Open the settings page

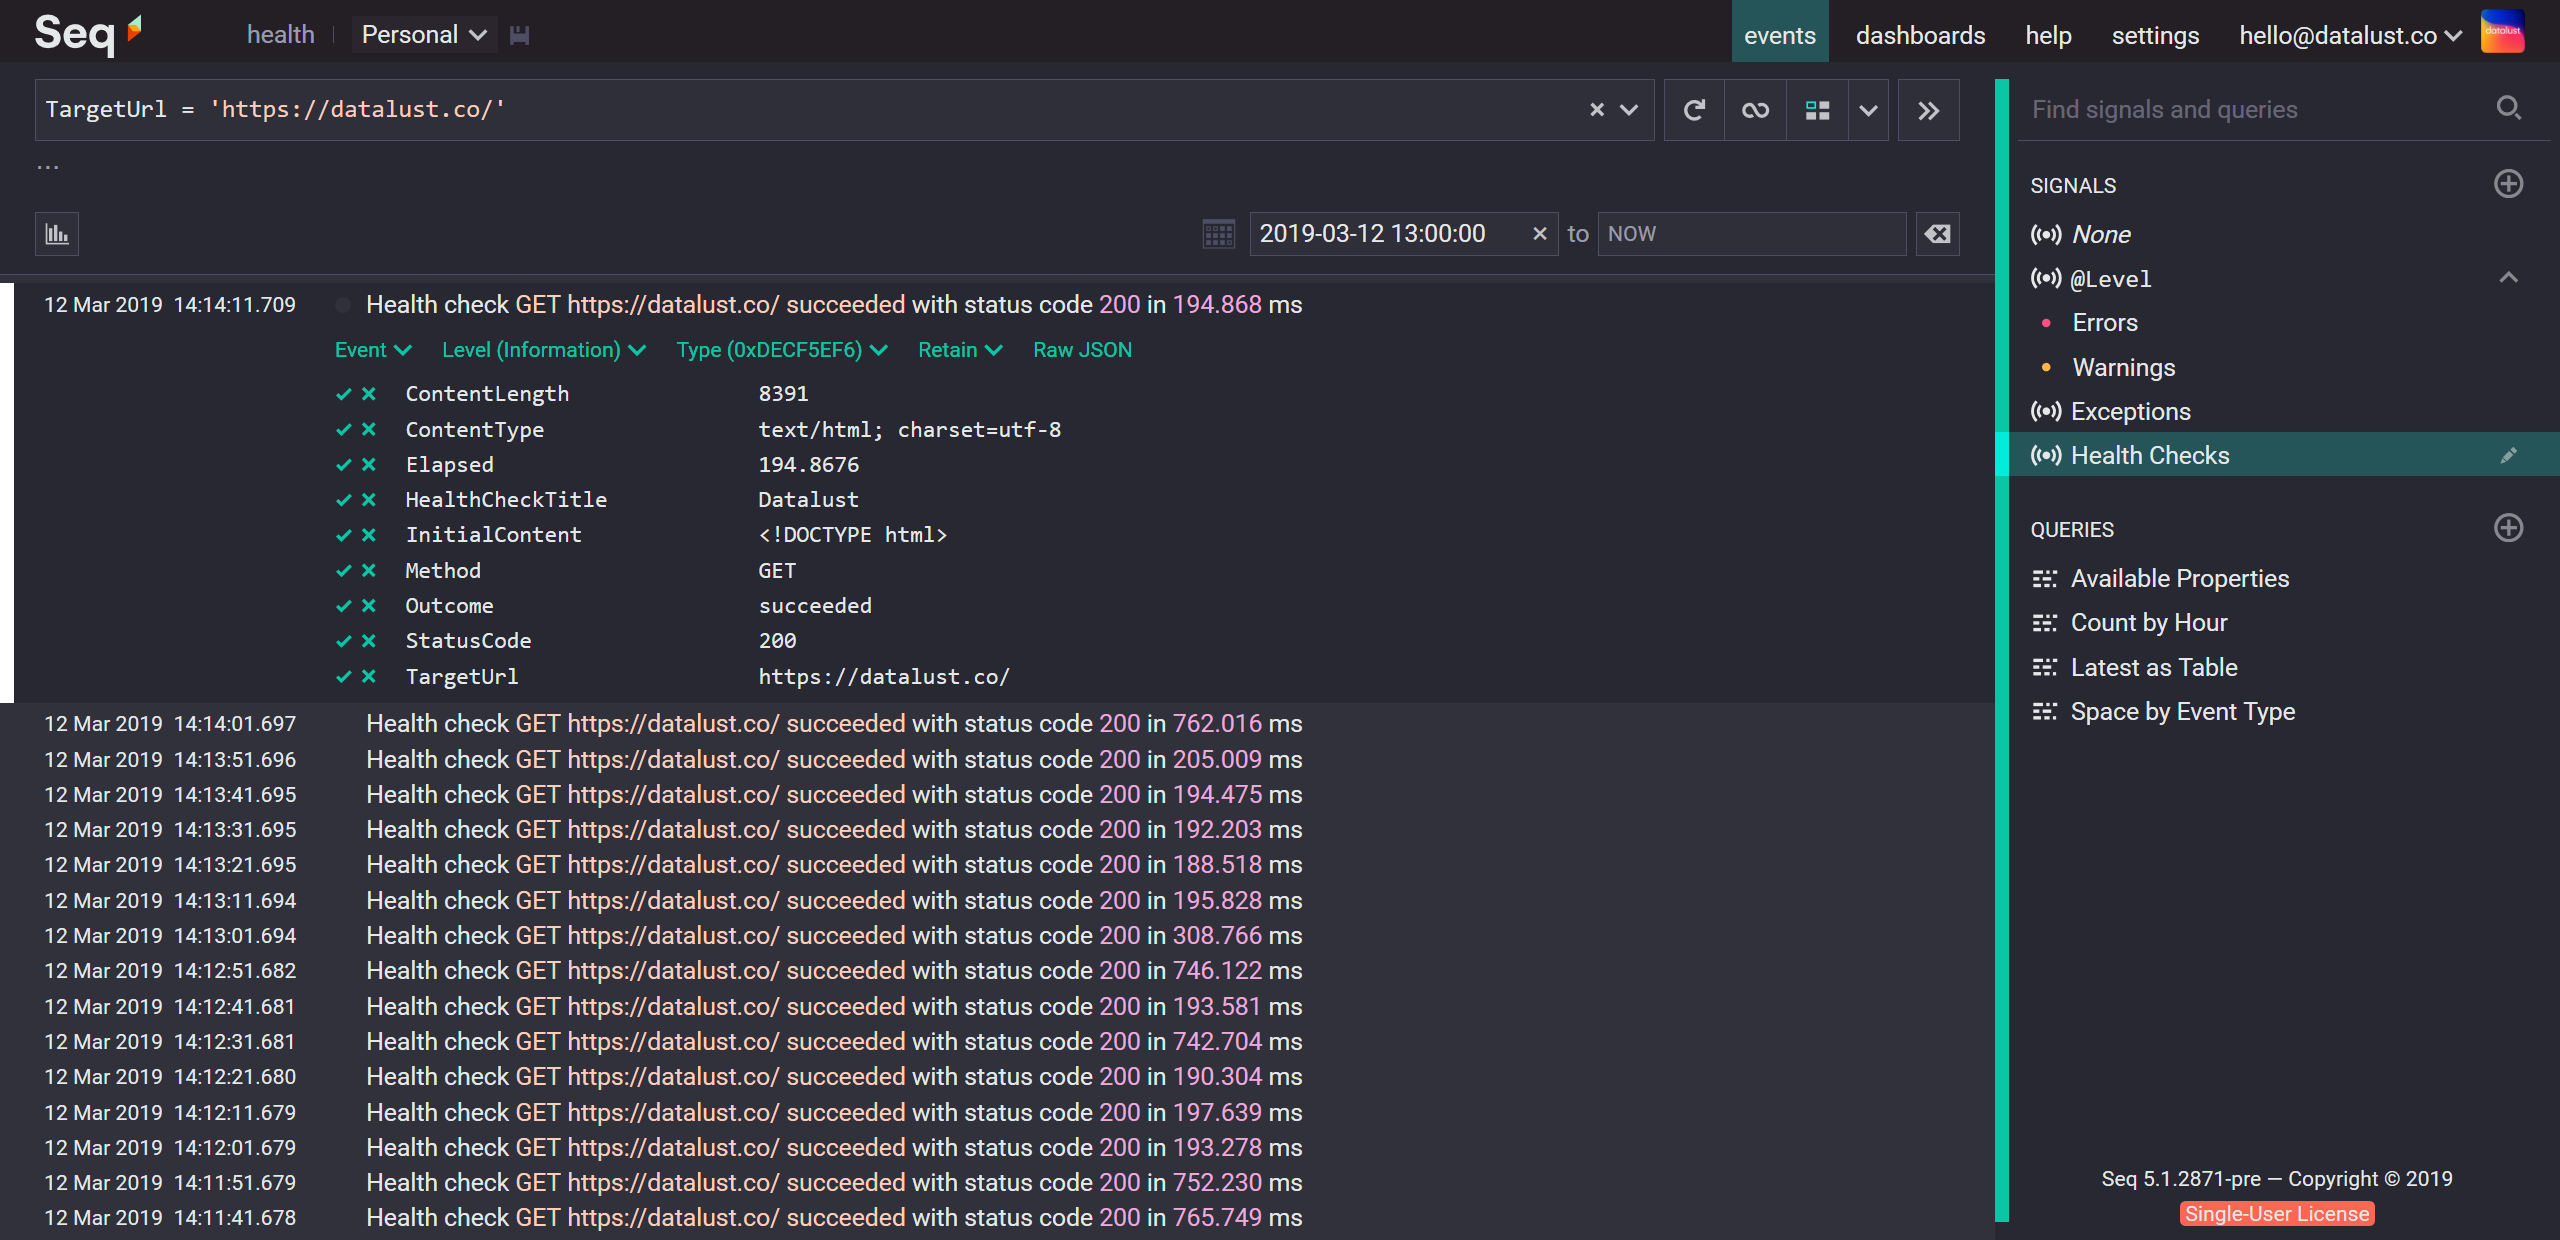click(2155, 35)
